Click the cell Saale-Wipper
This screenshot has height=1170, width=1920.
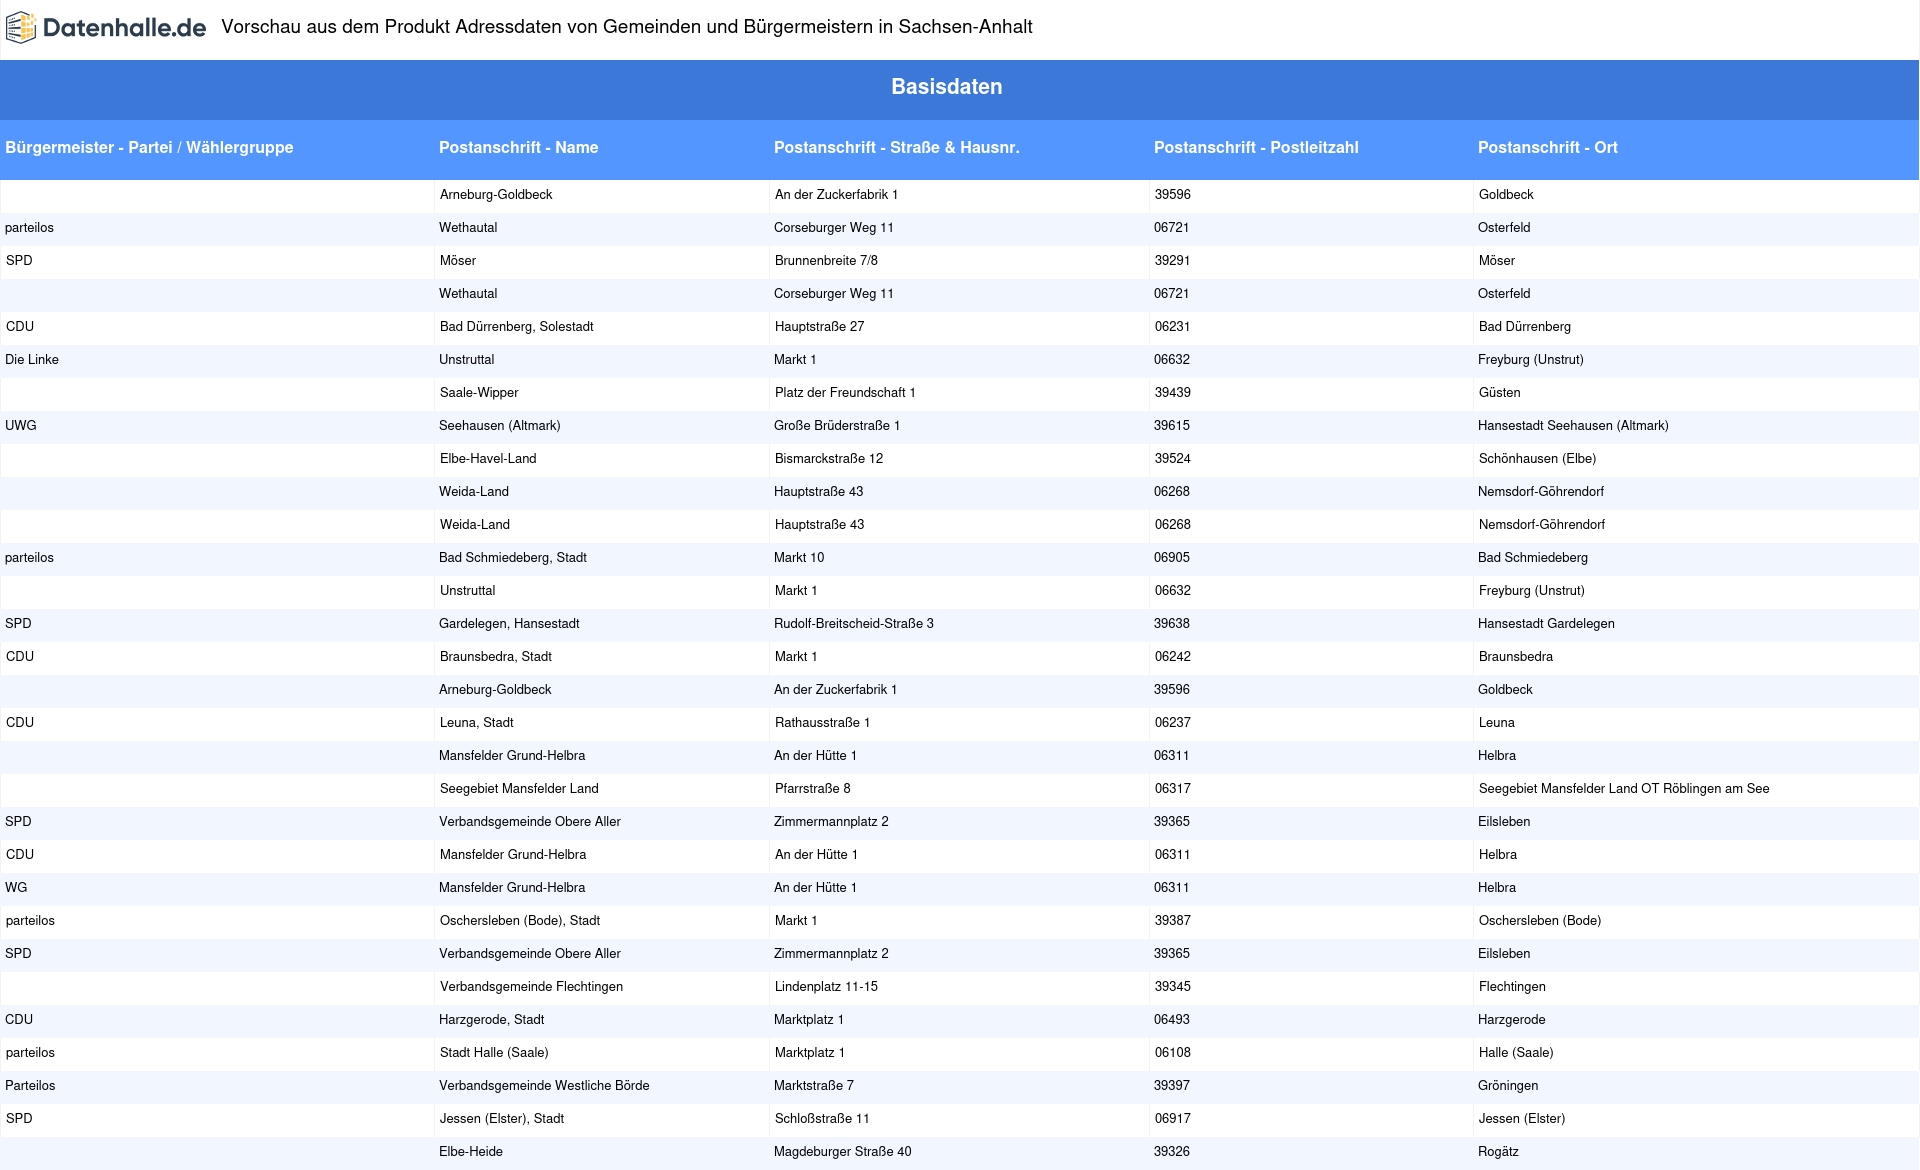(479, 393)
